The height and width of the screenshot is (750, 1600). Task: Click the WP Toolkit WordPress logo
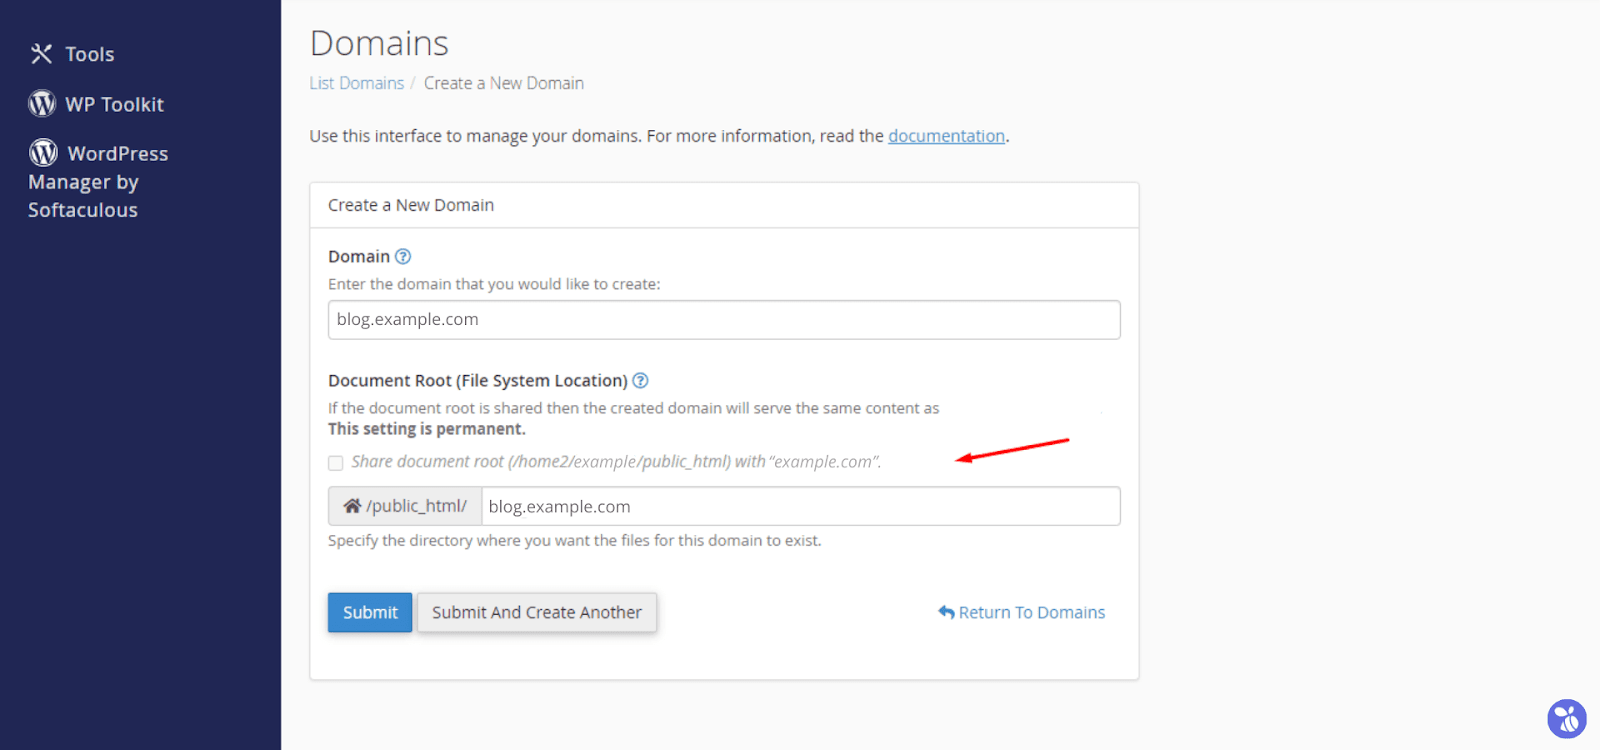[x=42, y=104]
